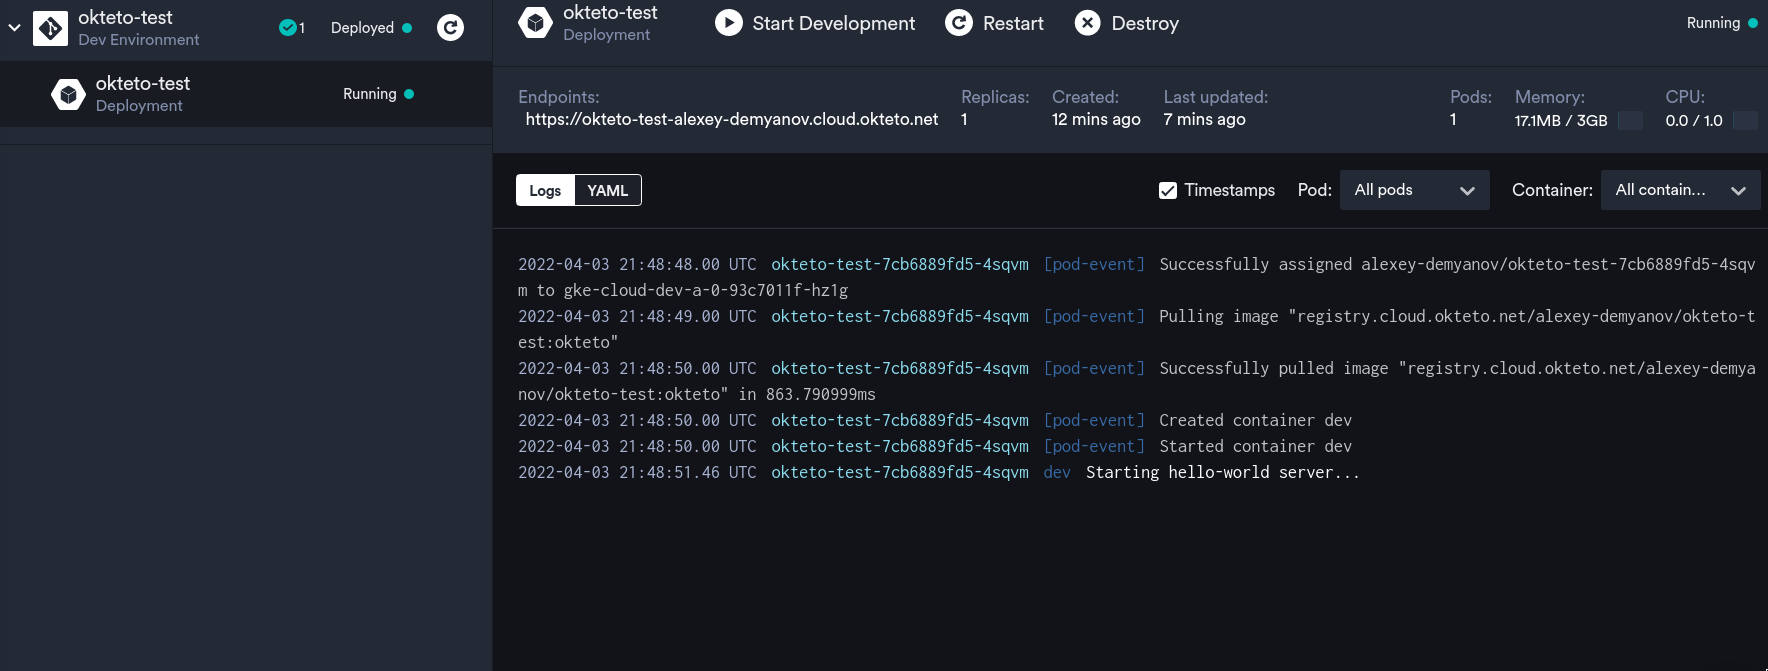The width and height of the screenshot is (1768, 671).
Task: Switch to the YAML tab
Action: pyautogui.click(x=607, y=190)
